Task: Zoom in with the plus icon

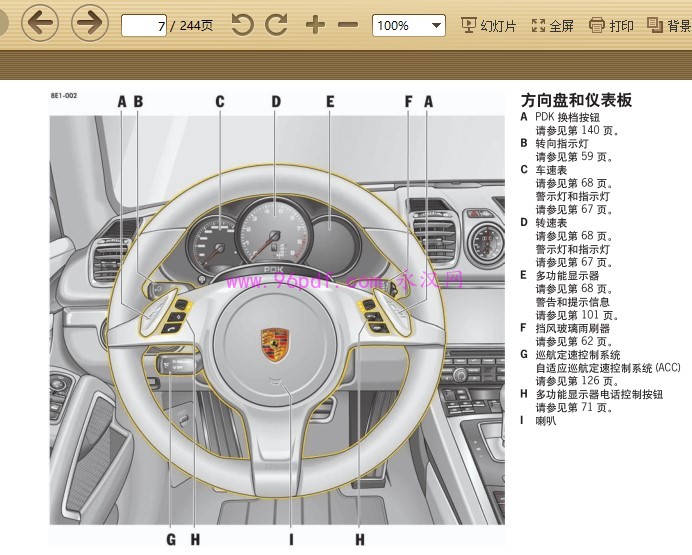Action: 315,25
